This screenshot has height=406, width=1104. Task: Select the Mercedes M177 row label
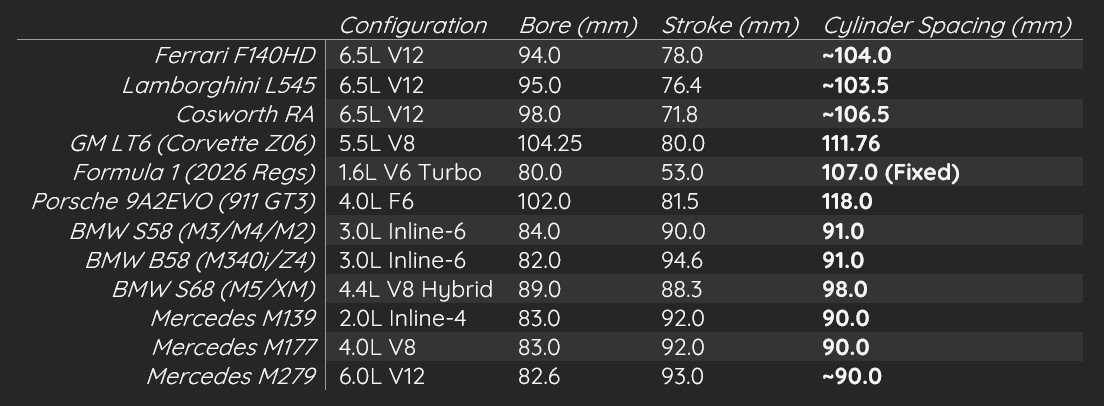tap(235, 348)
